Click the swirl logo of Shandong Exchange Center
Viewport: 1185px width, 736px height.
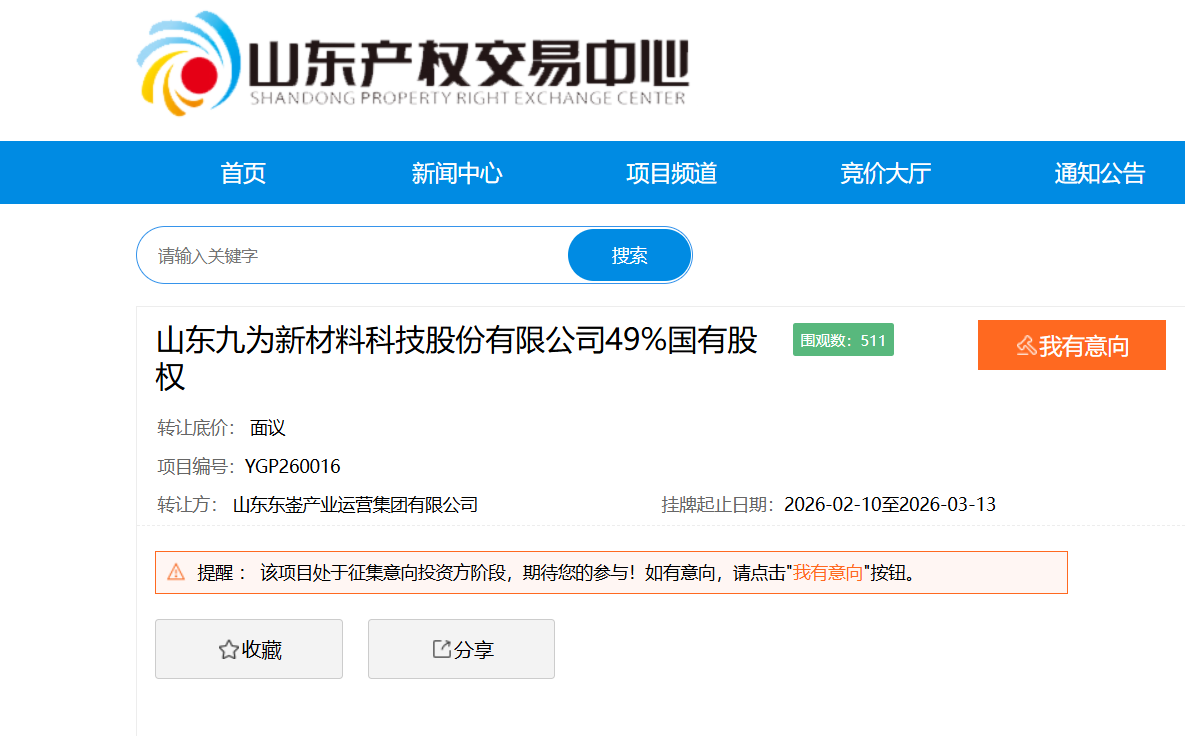coord(188,66)
